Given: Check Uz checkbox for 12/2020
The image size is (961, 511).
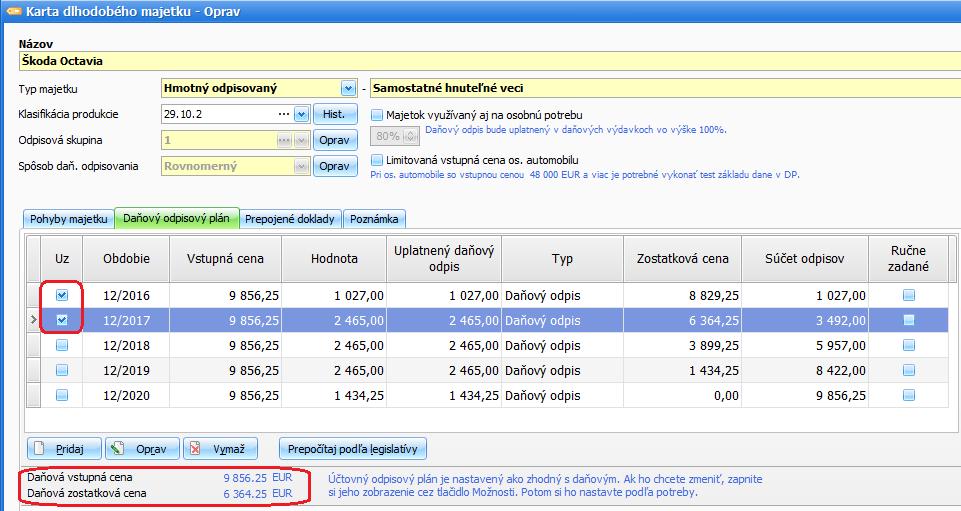Looking at the screenshot, I should tap(62, 395).
